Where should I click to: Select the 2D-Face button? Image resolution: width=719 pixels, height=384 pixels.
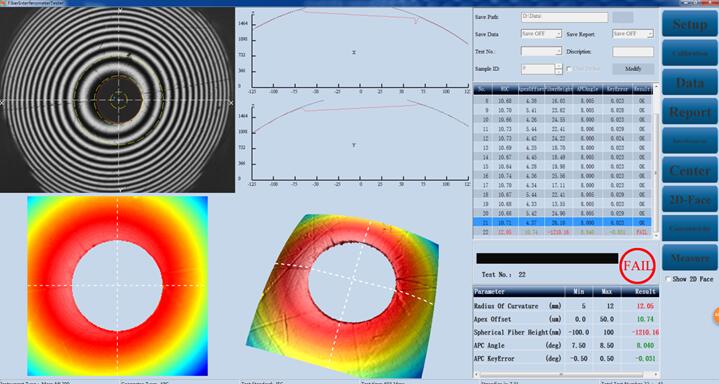tap(690, 200)
